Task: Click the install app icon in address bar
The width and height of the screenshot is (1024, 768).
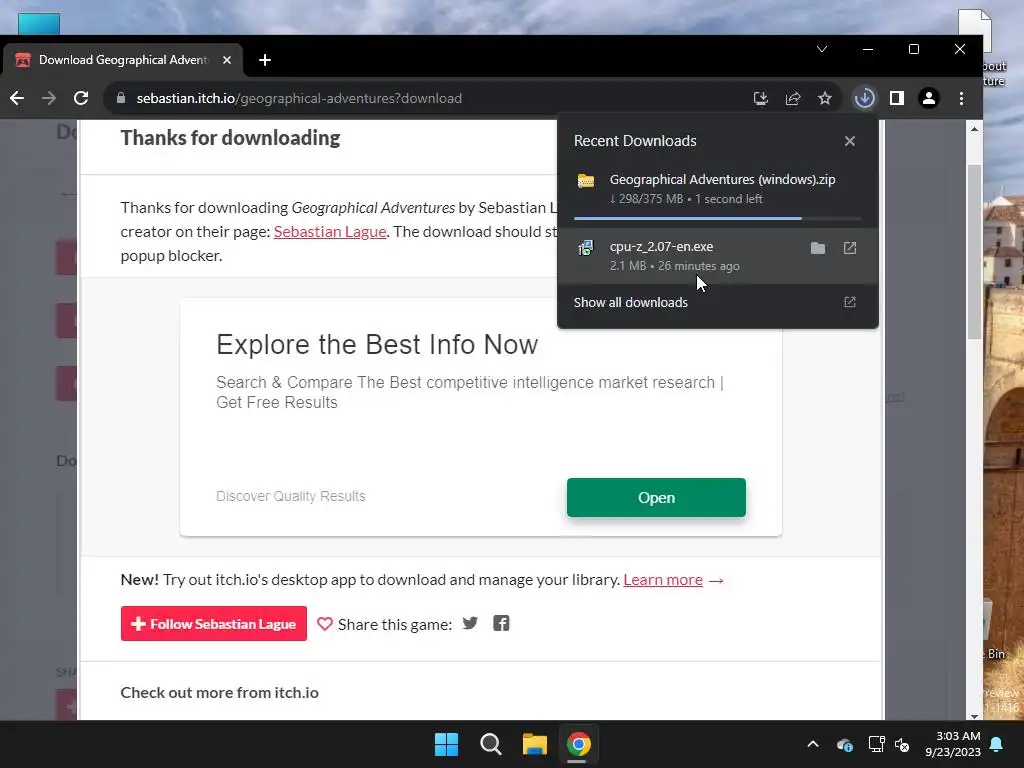Action: tap(760, 99)
